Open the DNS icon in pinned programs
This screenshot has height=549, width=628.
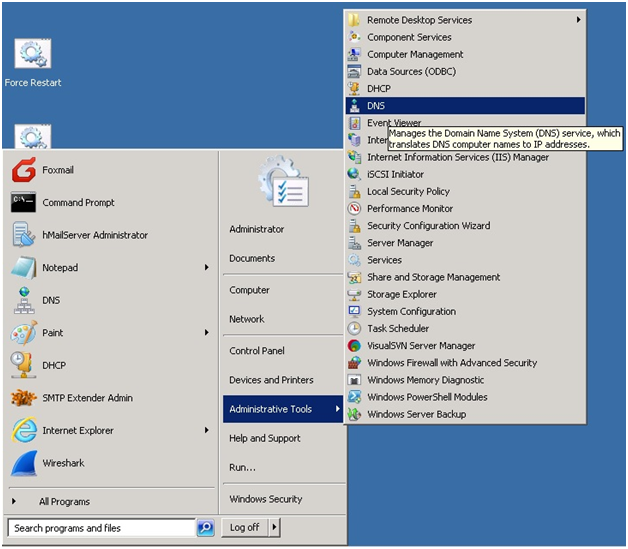tap(24, 300)
